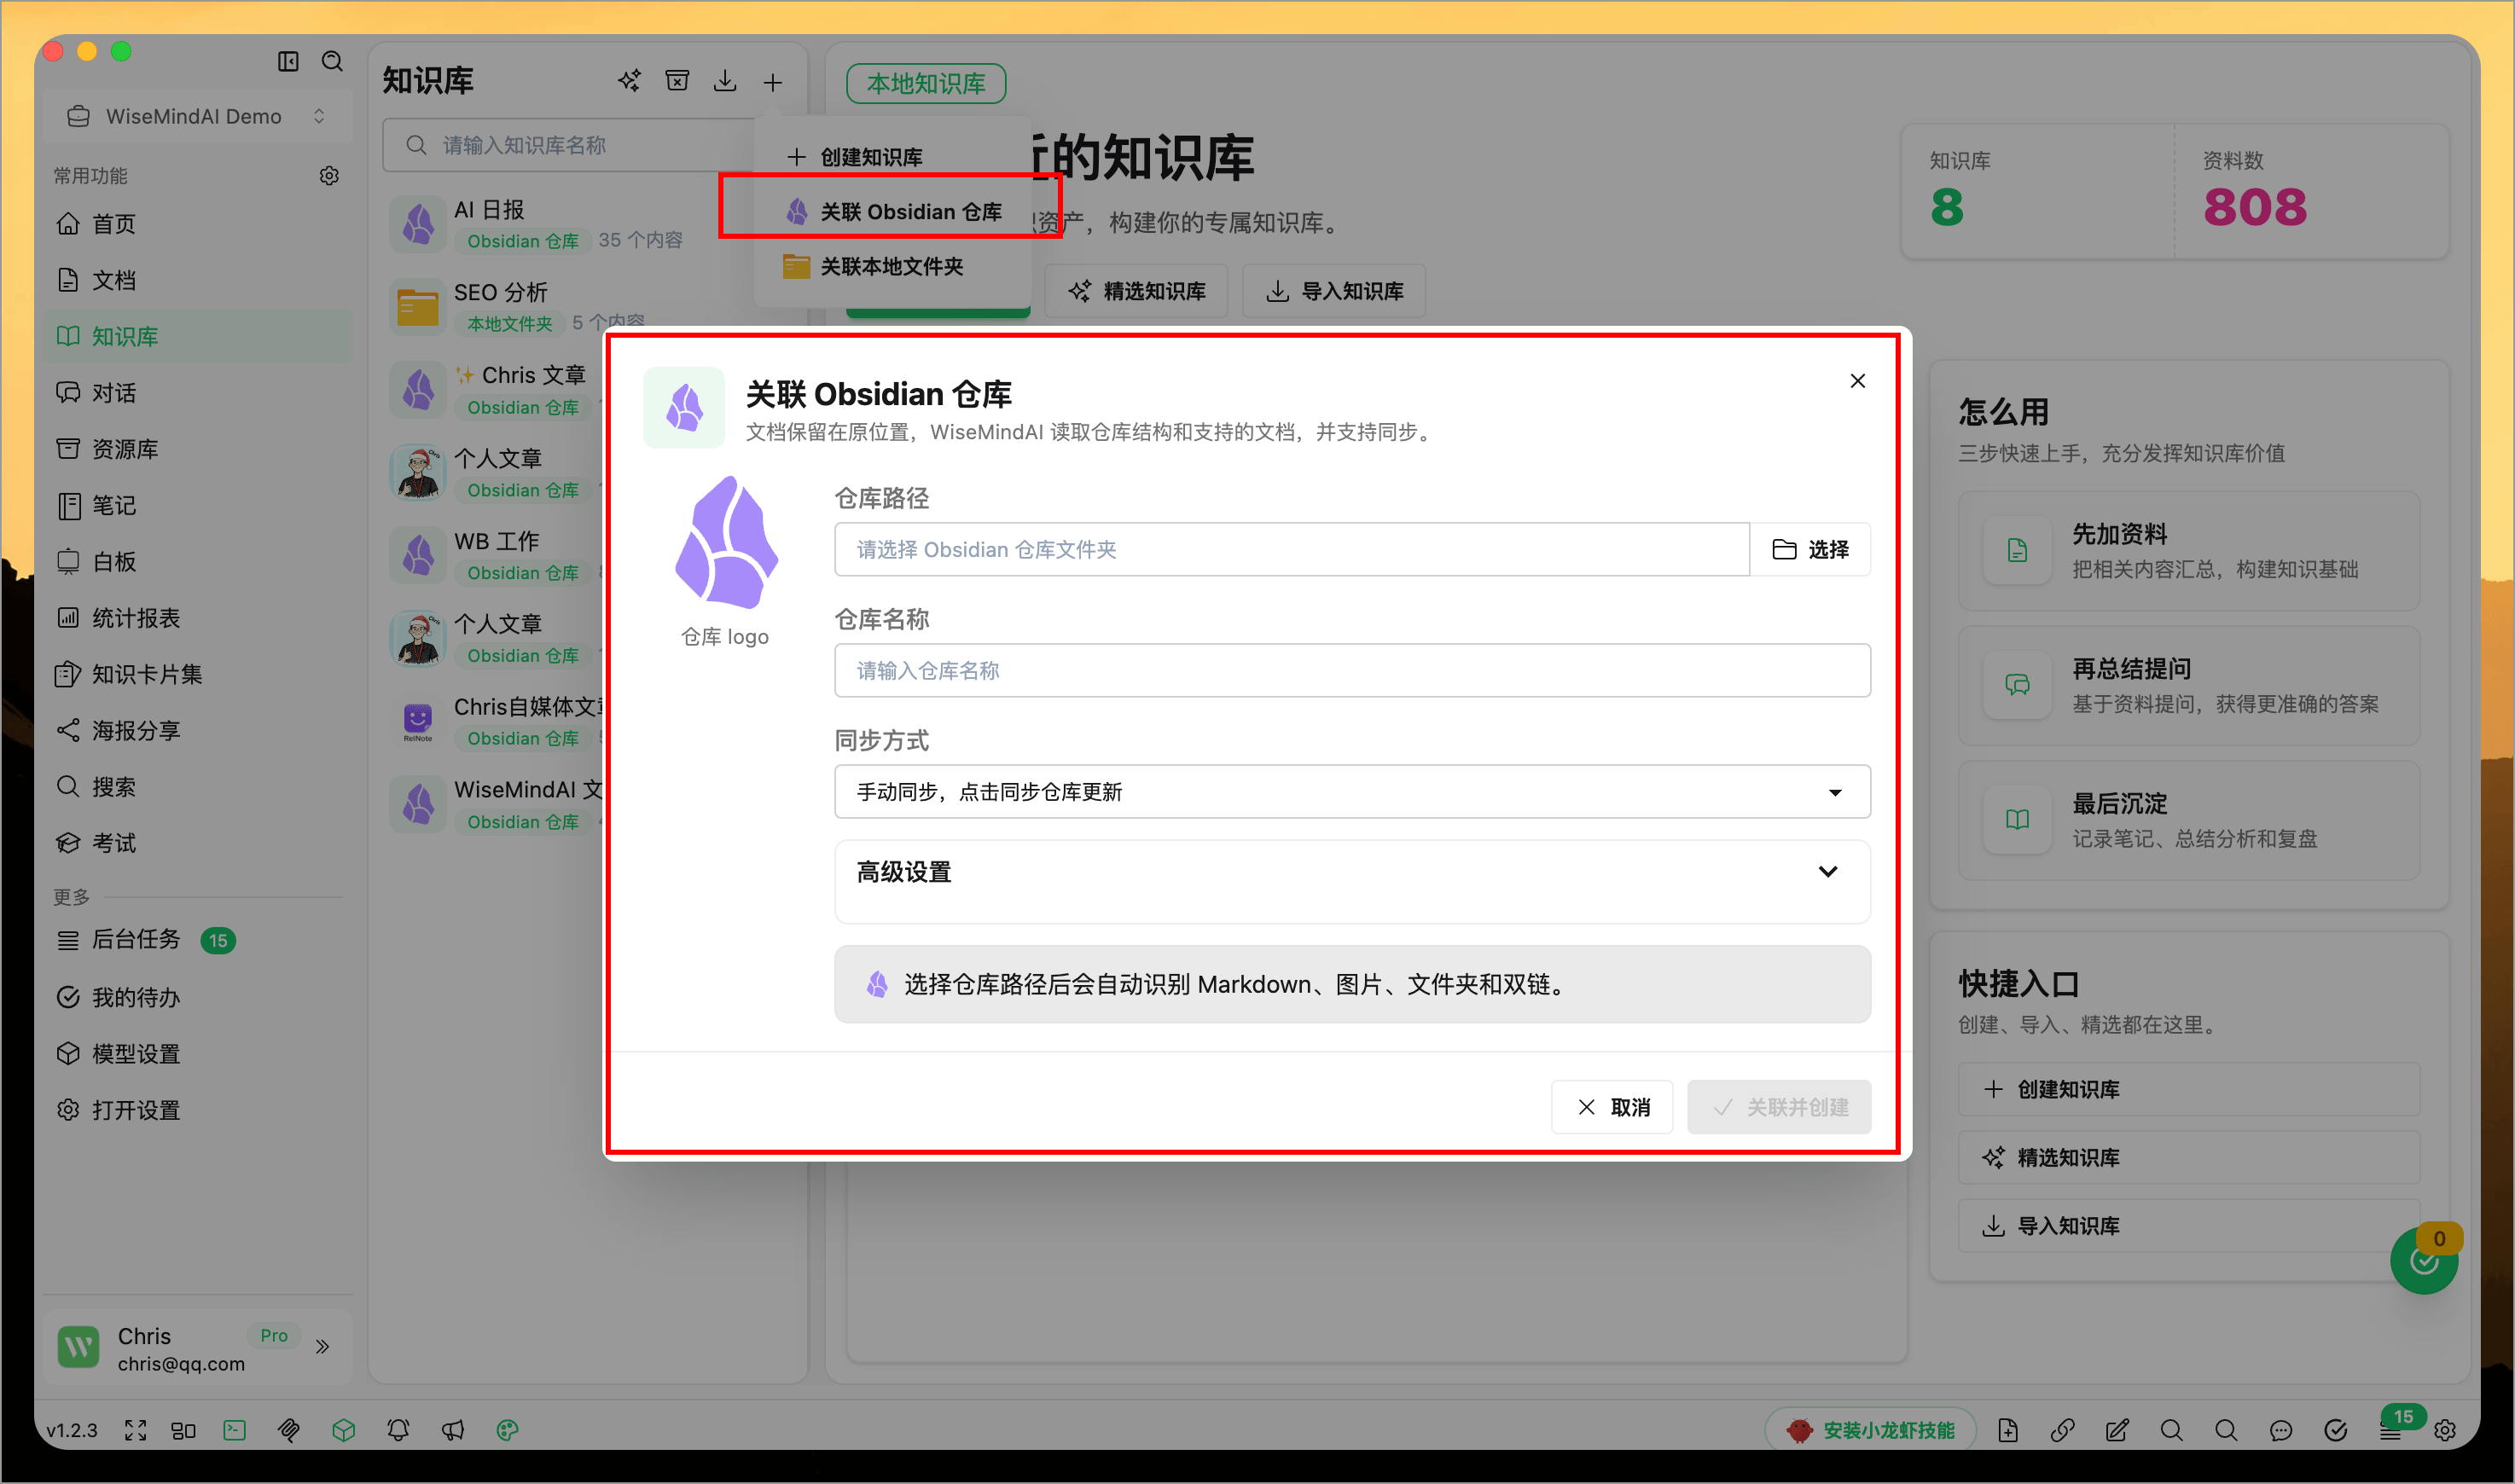Open 知识卡片集 in the sidebar
The image size is (2515, 1484).
pos(199,674)
